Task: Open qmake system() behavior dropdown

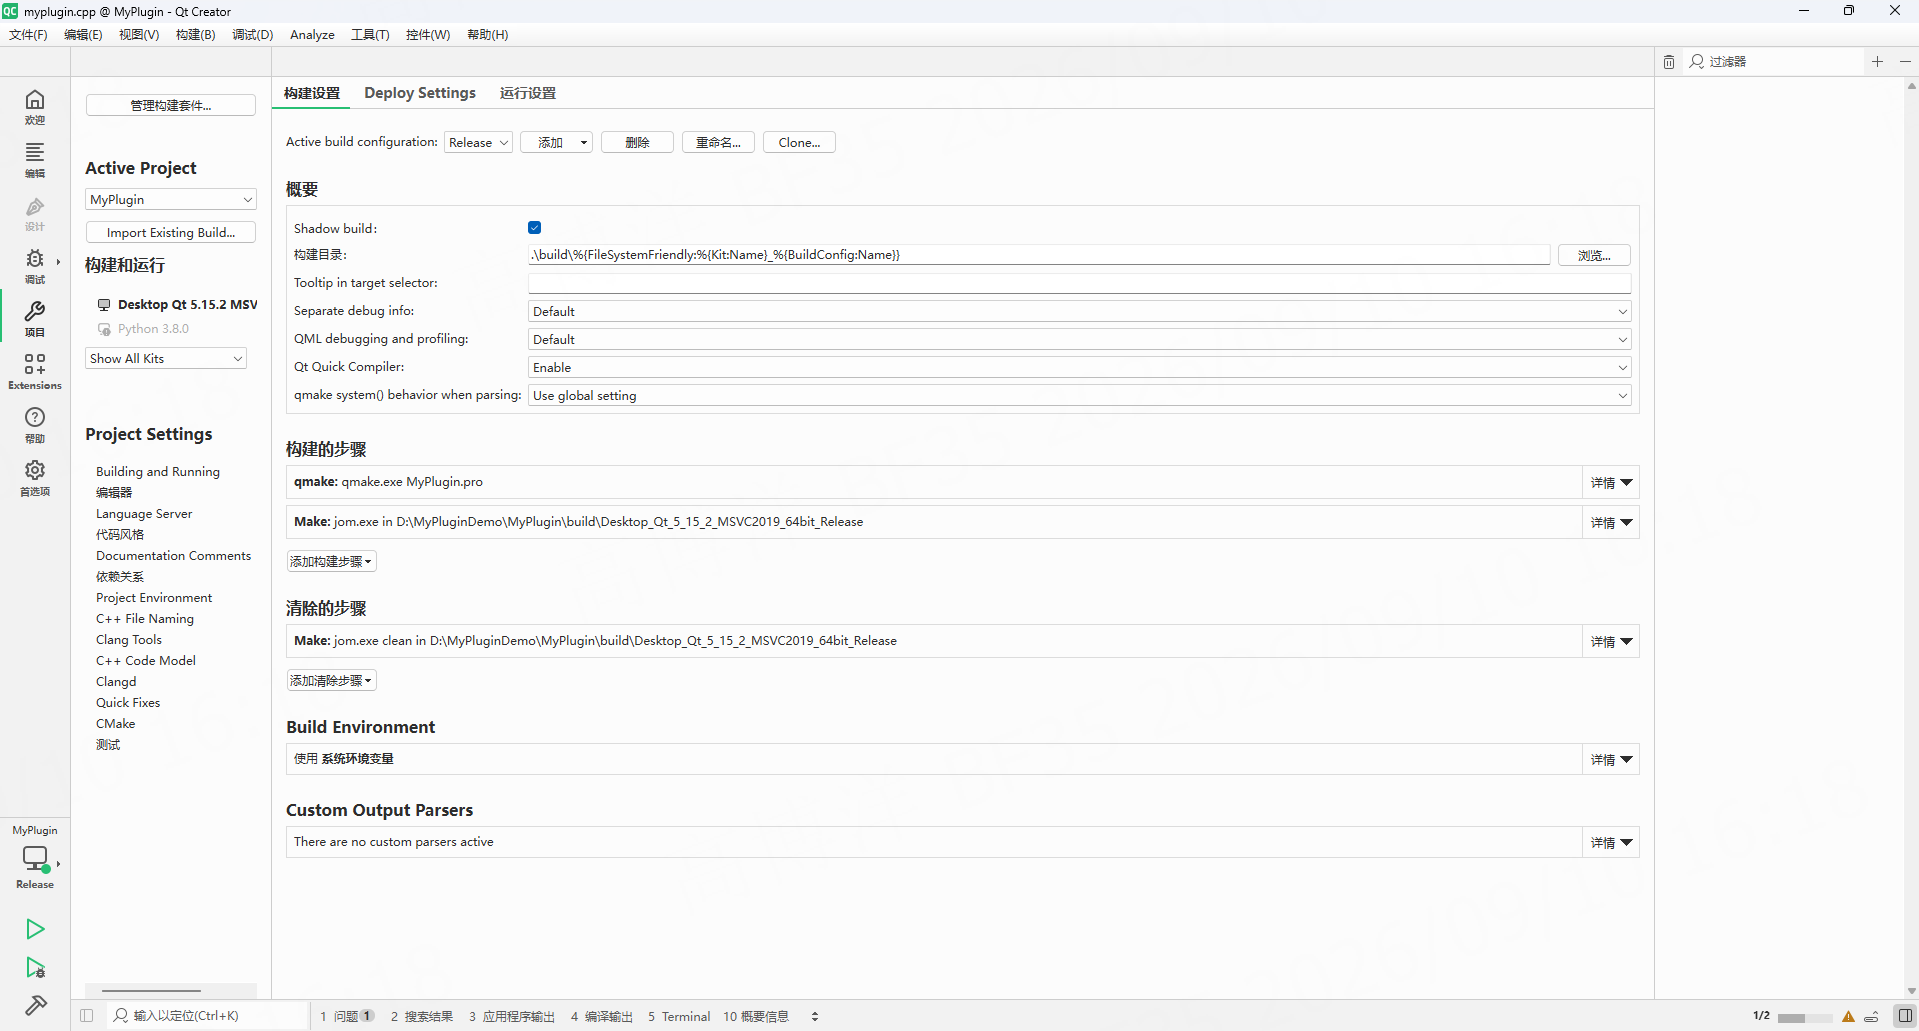Action: (x=1079, y=396)
